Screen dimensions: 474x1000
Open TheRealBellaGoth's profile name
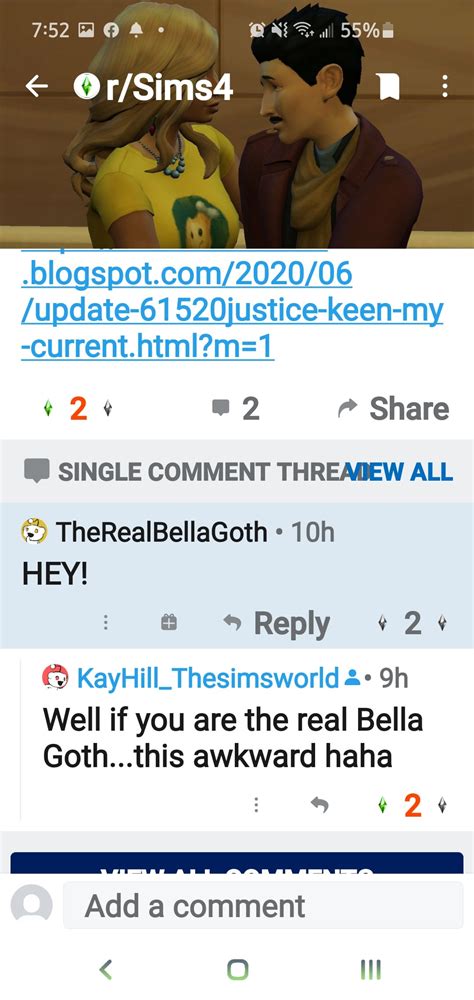[161, 531]
